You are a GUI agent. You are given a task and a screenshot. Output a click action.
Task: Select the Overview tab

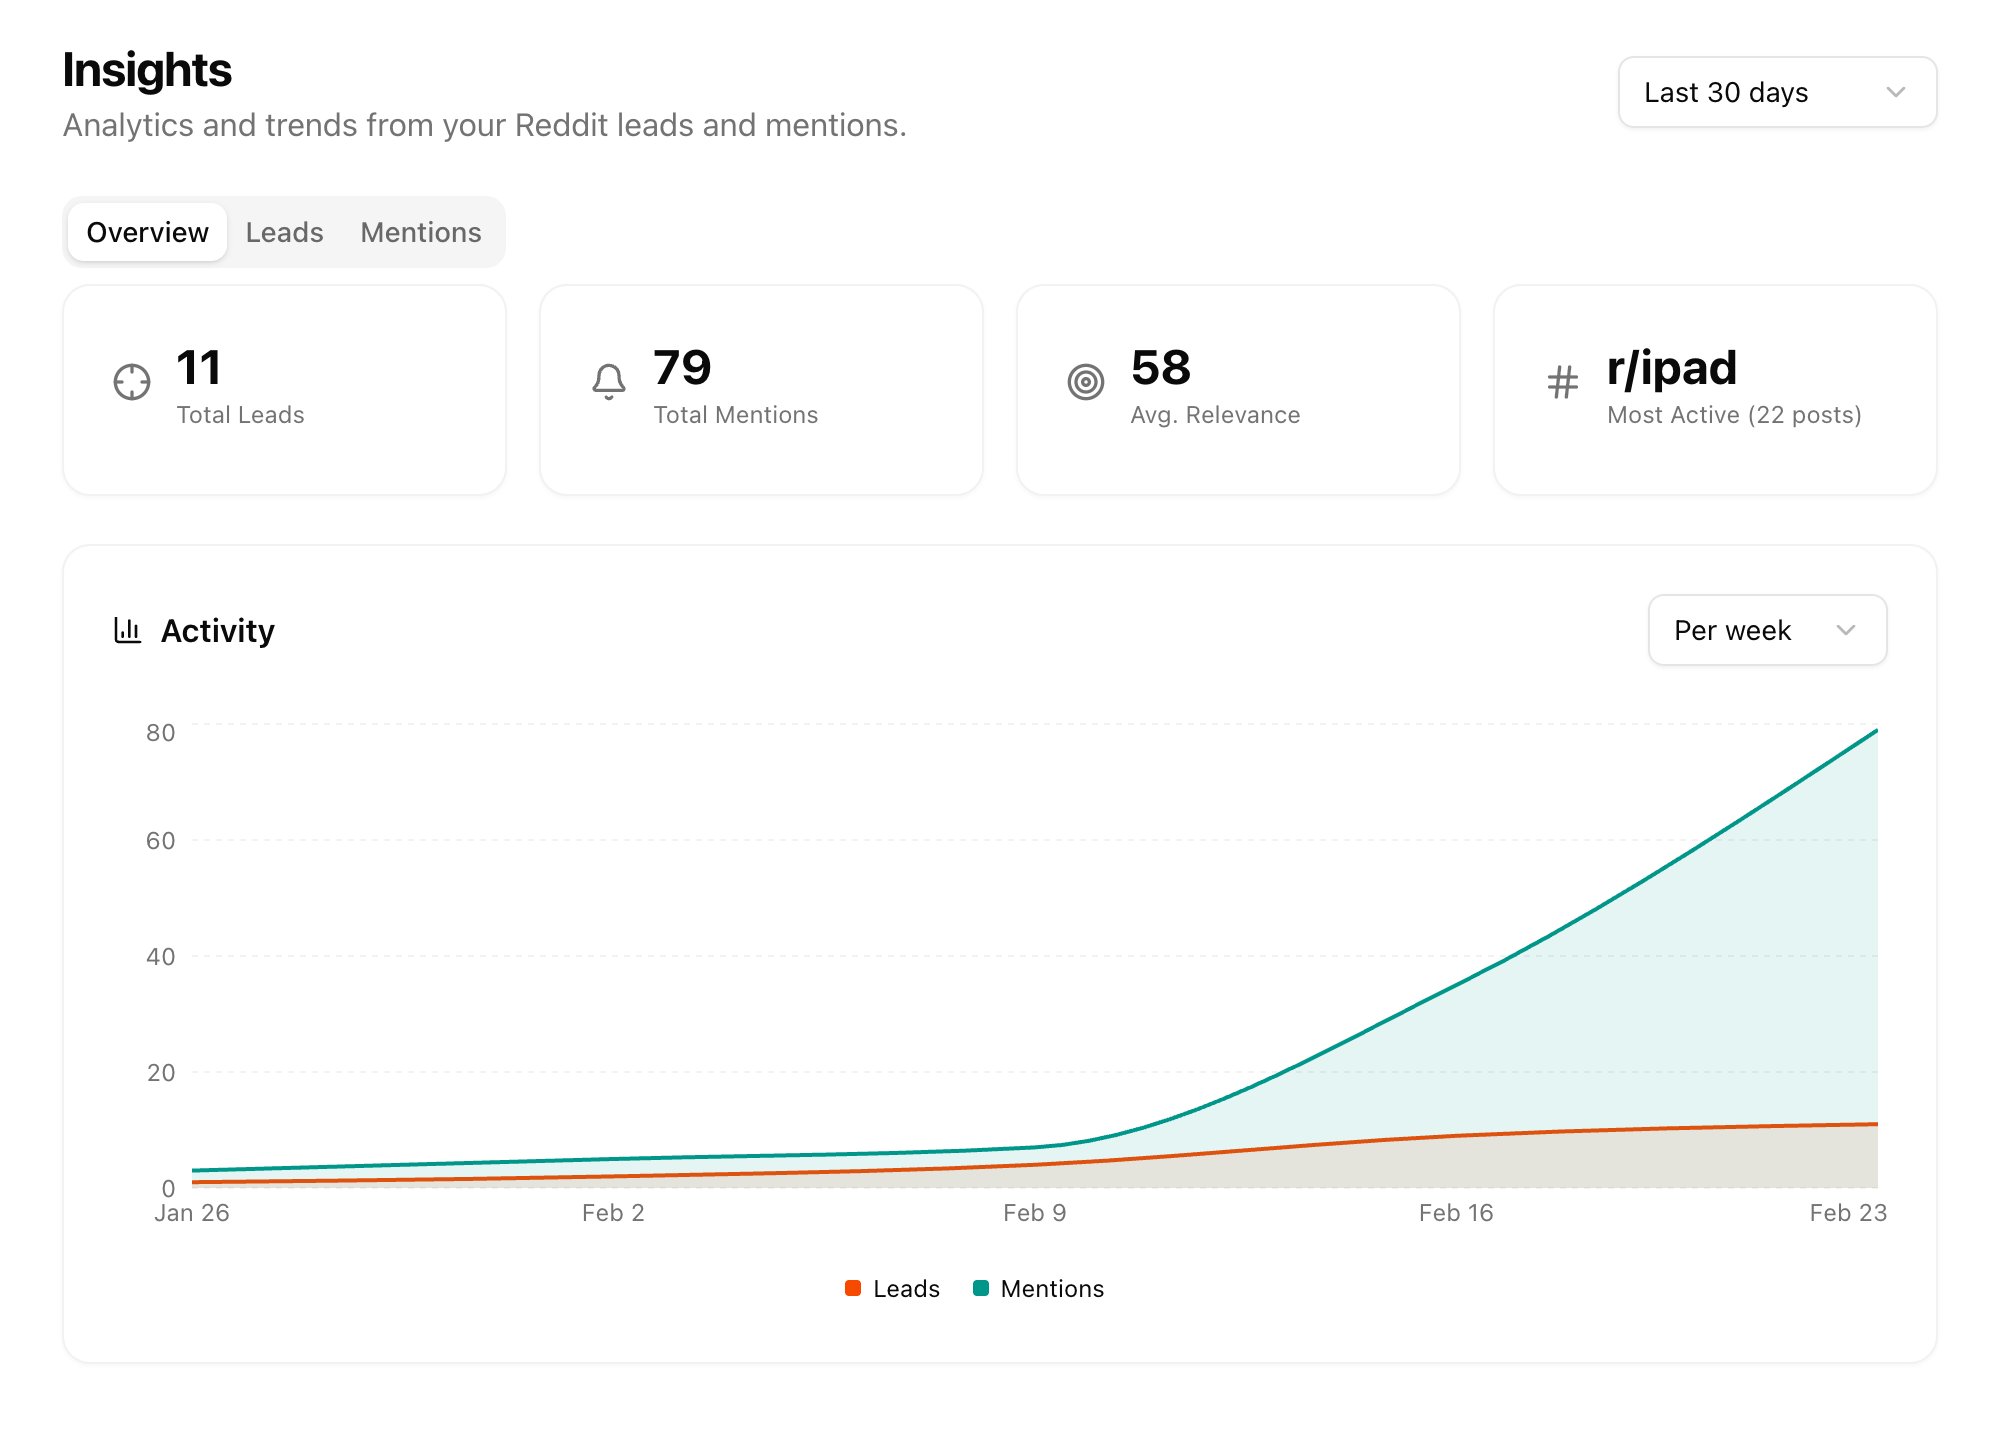pos(146,232)
